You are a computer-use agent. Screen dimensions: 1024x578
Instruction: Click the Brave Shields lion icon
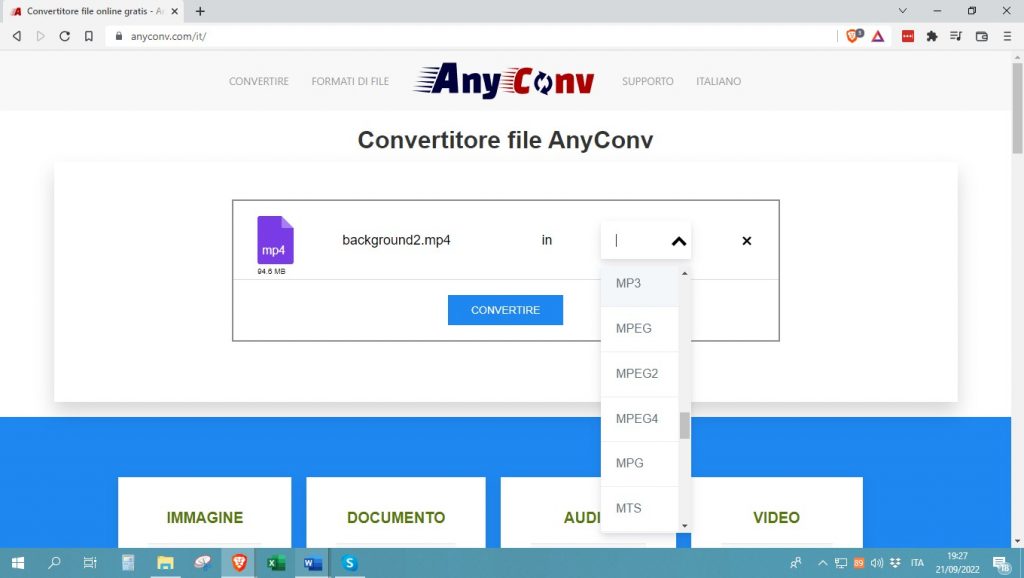point(853,36)
